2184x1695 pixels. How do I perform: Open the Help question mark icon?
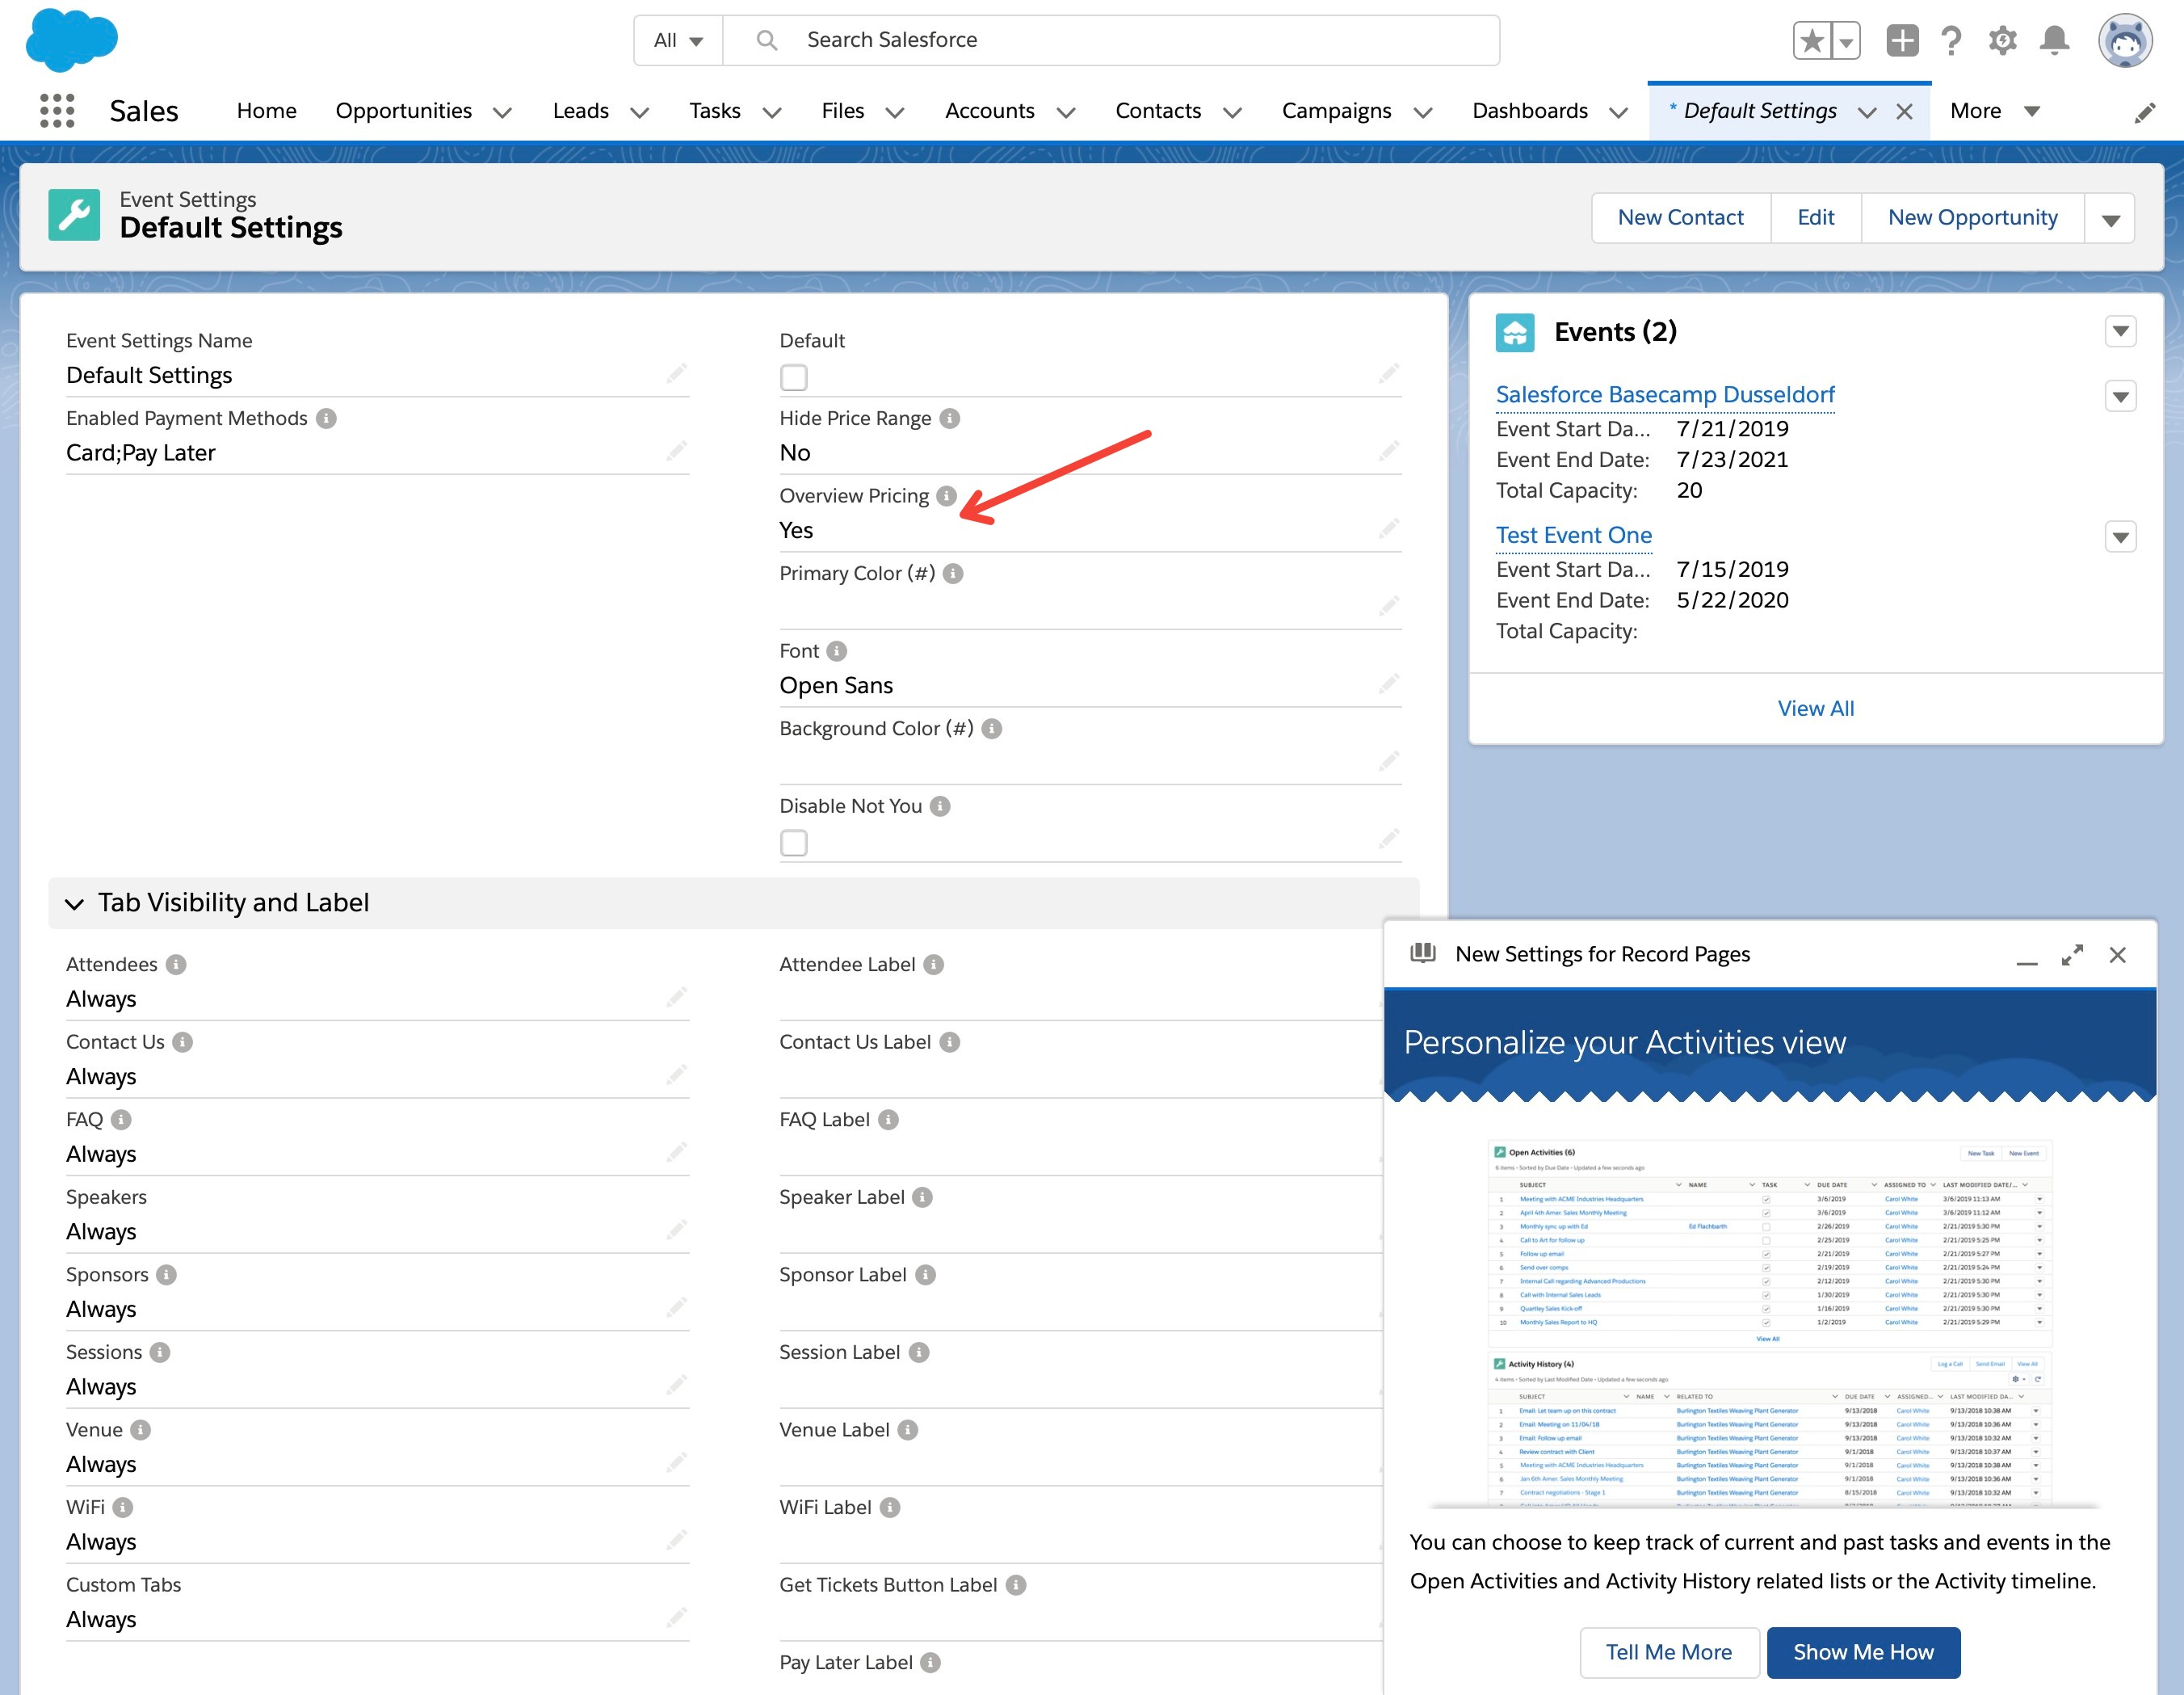pyautogui.click(x=1951, y=41)
